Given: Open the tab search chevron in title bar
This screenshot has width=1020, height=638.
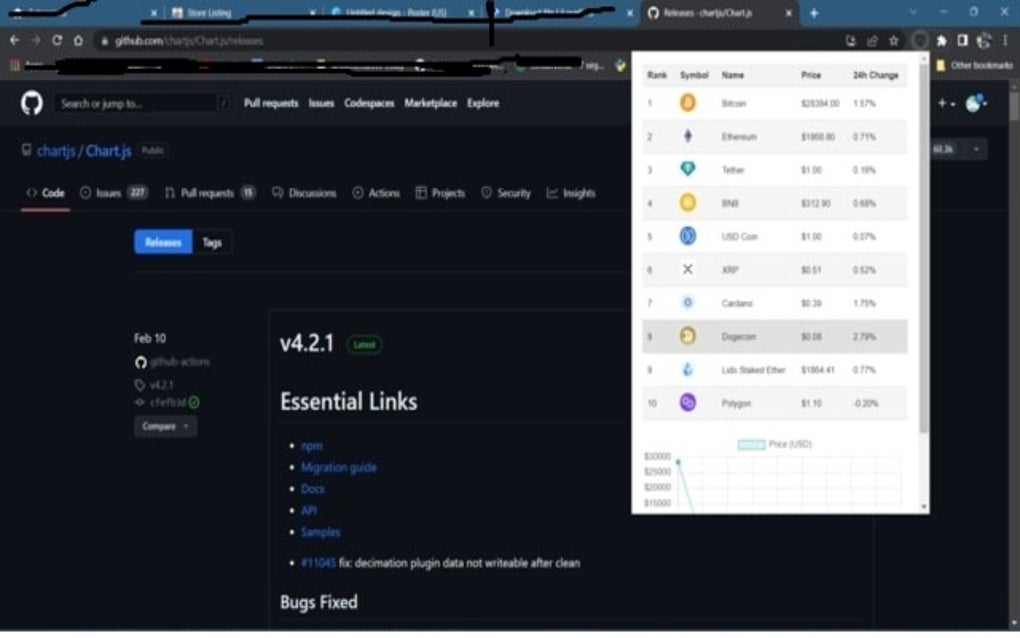Looking at the screenshot, I should 913,12.
